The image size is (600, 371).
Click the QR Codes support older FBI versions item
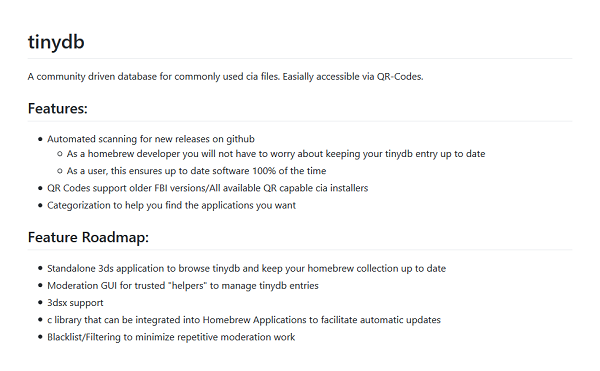pyautogui.click(x=207, y=188)
